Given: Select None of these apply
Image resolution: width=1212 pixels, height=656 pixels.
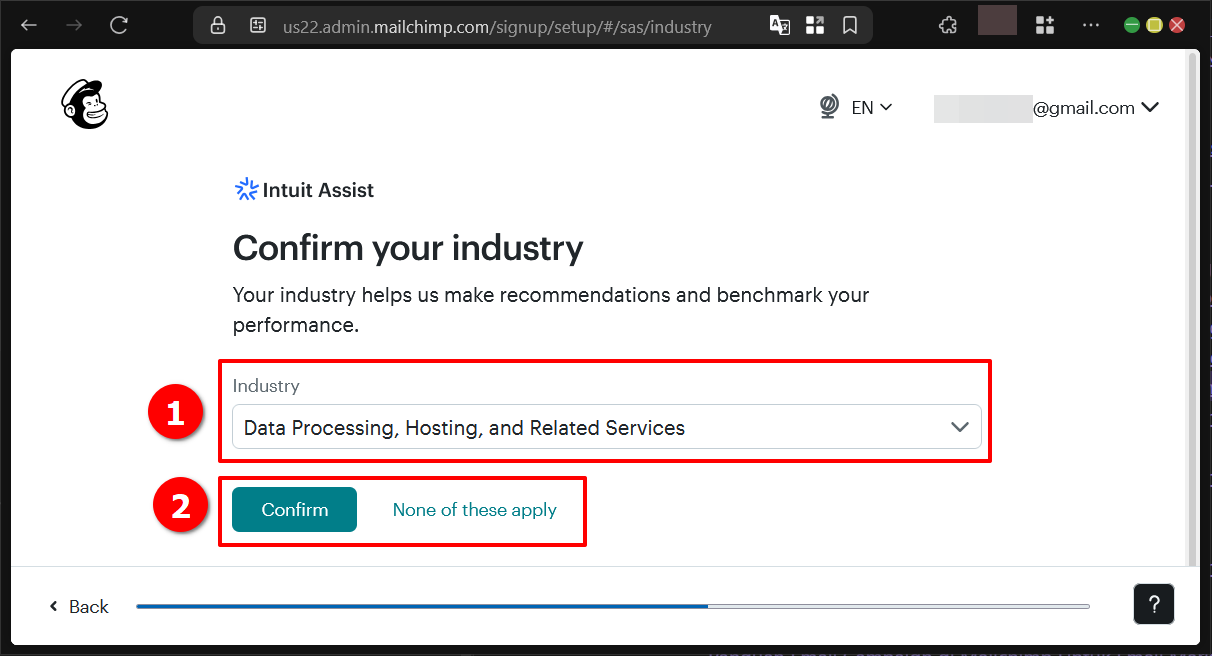Looking at the screenshot, I should (x=474, y=510).
